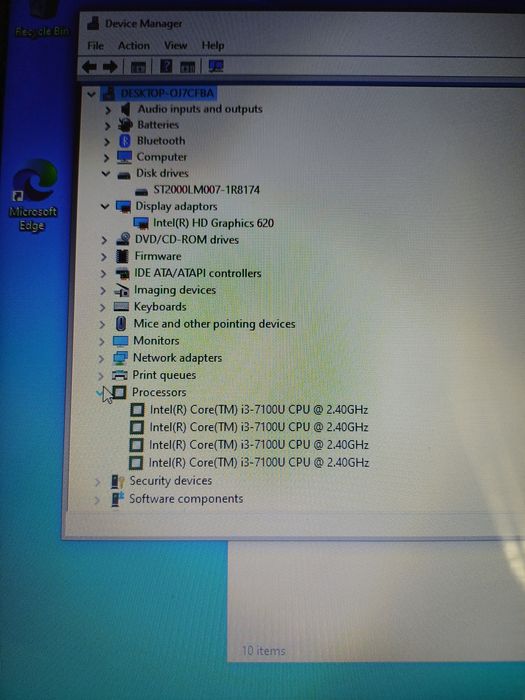The width and height of the screenshot is (525, 700).
Task: Click the Software components icon
Action: pos(117,499)
